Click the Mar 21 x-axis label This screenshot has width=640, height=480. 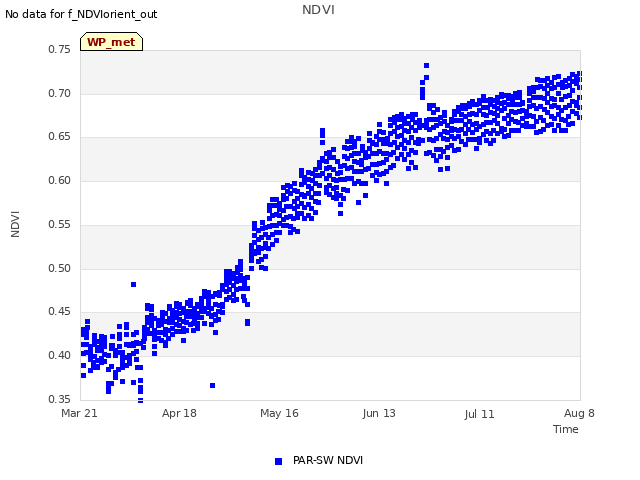79,413
